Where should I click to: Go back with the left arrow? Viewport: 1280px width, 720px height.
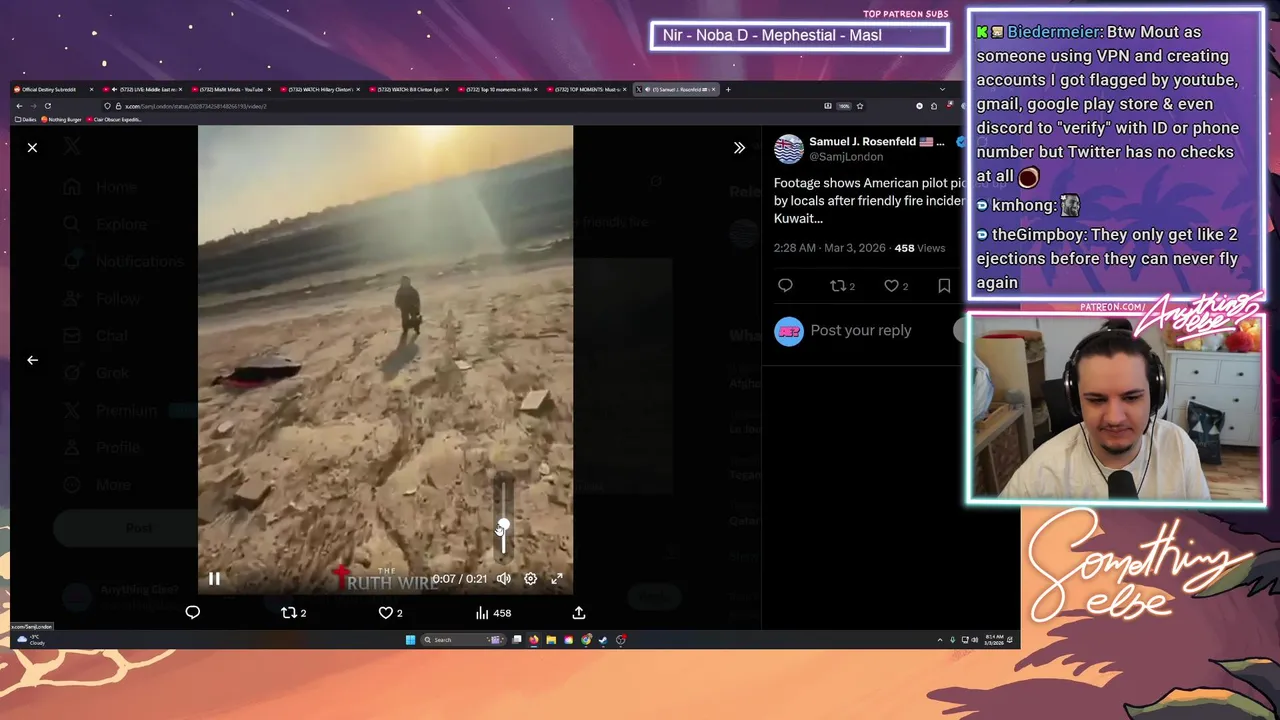click(x=32, y=360)
